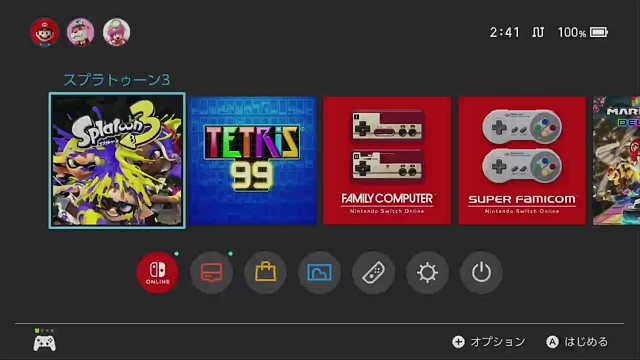Open the News icon
Screen dimensions: 640x360
211,272
